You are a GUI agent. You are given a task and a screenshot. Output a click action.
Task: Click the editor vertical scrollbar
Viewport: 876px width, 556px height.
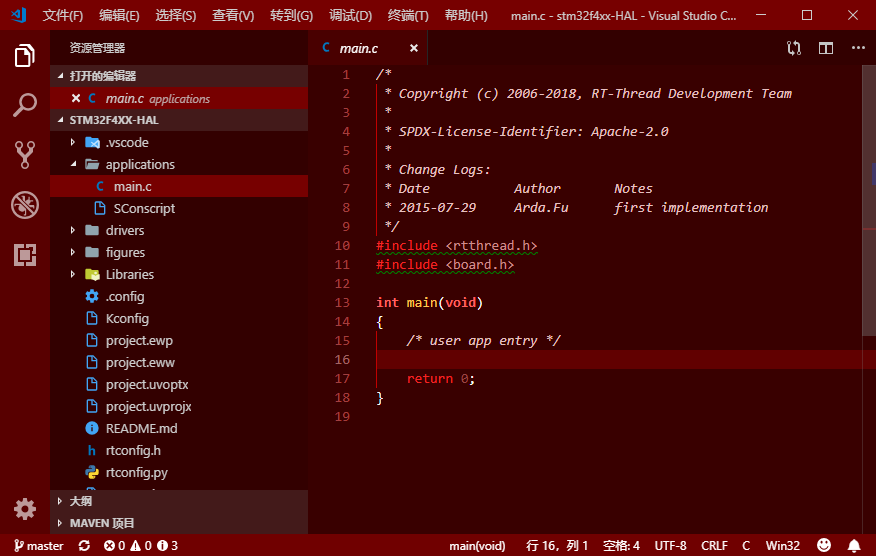pyautogui.click(x=869, y=201)
